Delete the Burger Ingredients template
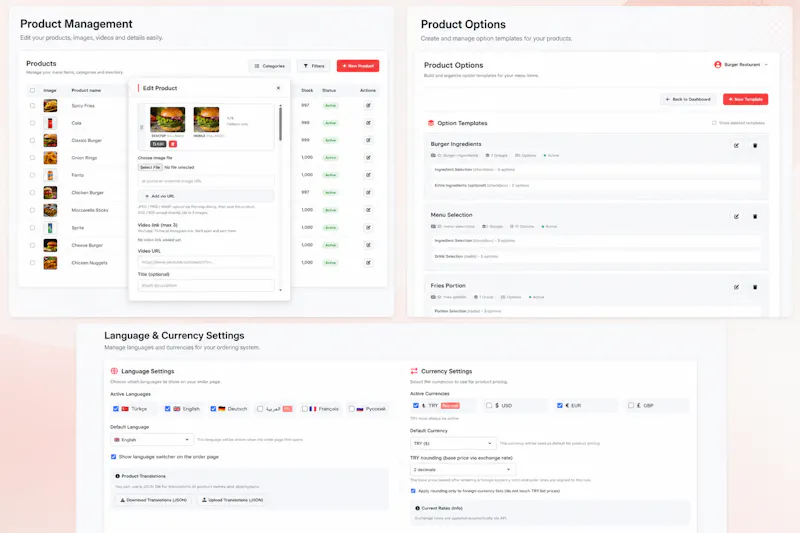 pyautogui.click(x=755, y=145)
